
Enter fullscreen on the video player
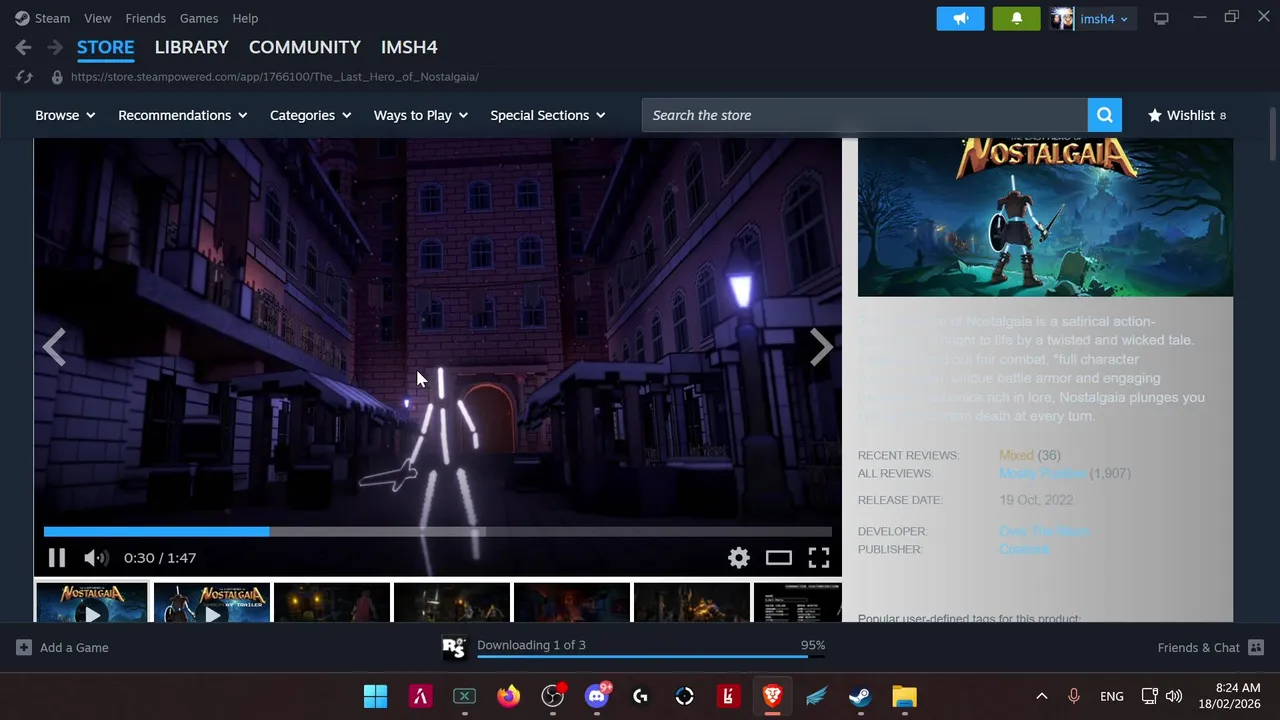tap(819, 558)
